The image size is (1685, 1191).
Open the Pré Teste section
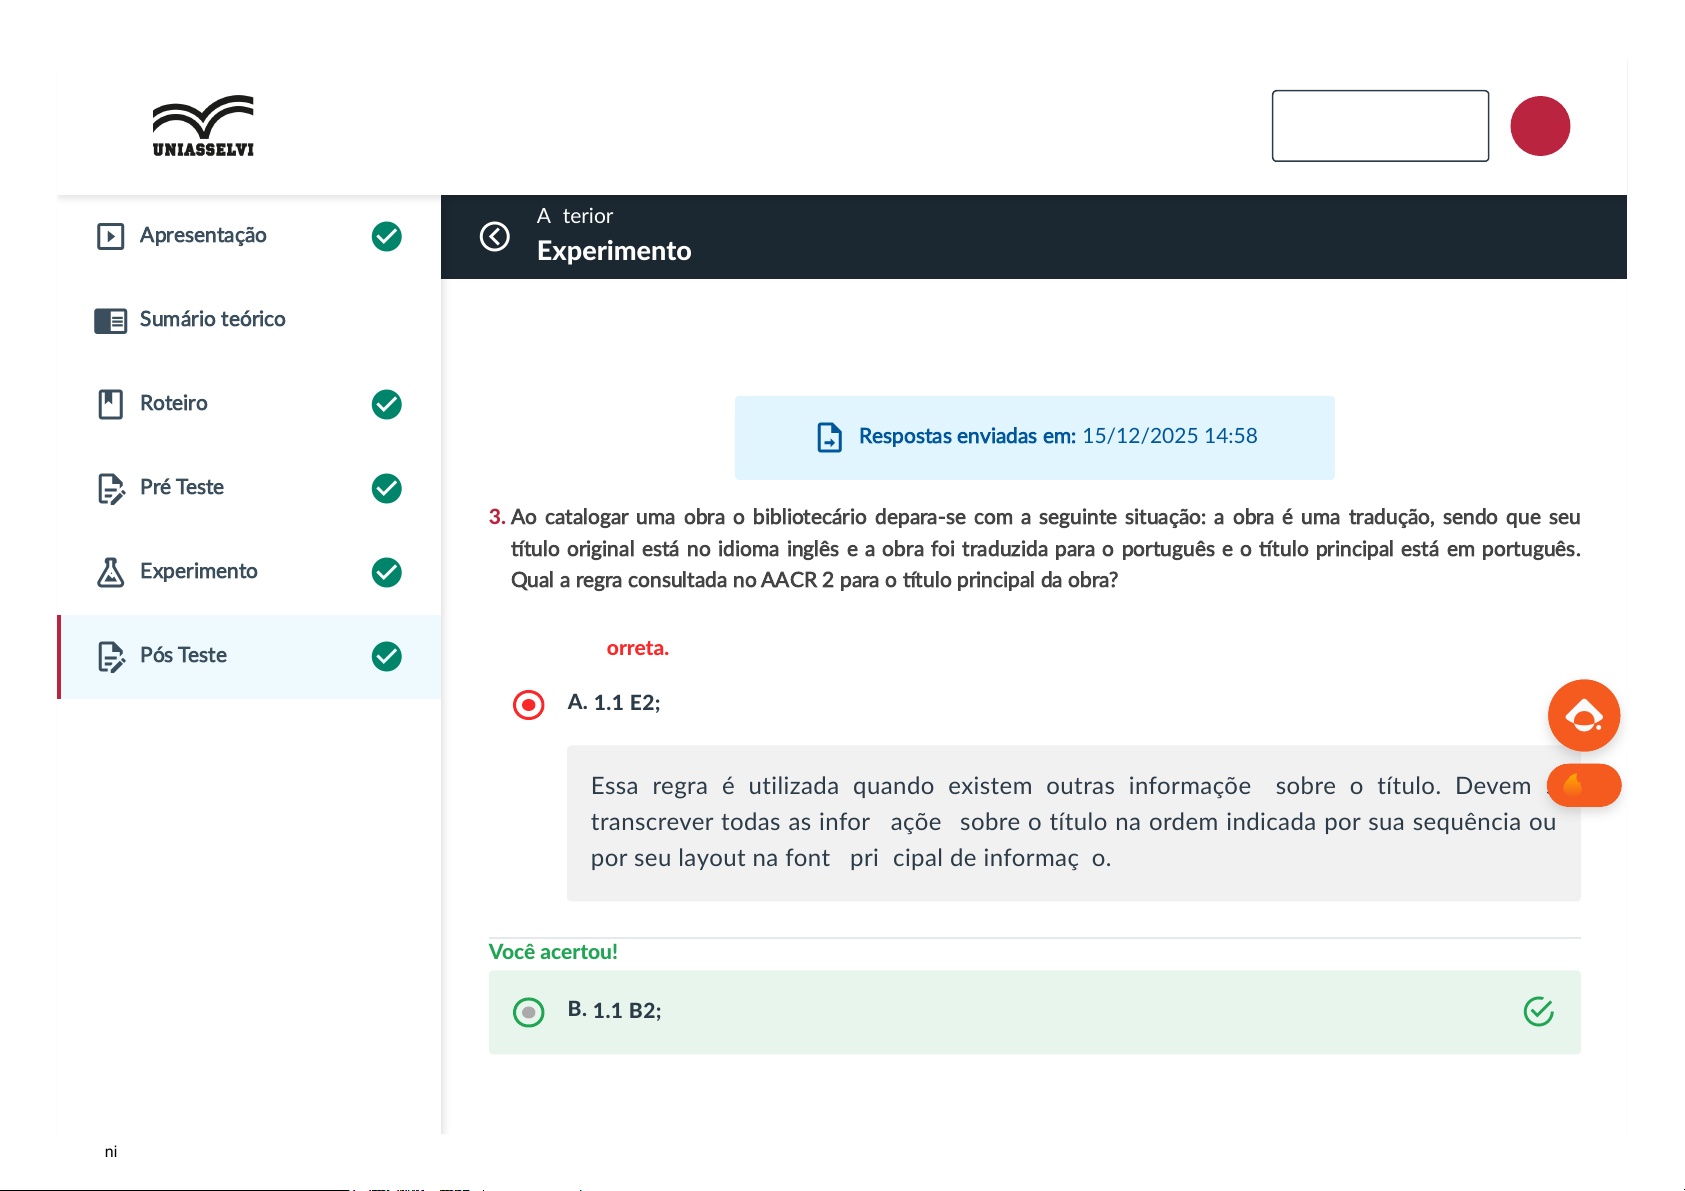pyautogui.click(x=182, y=488)
